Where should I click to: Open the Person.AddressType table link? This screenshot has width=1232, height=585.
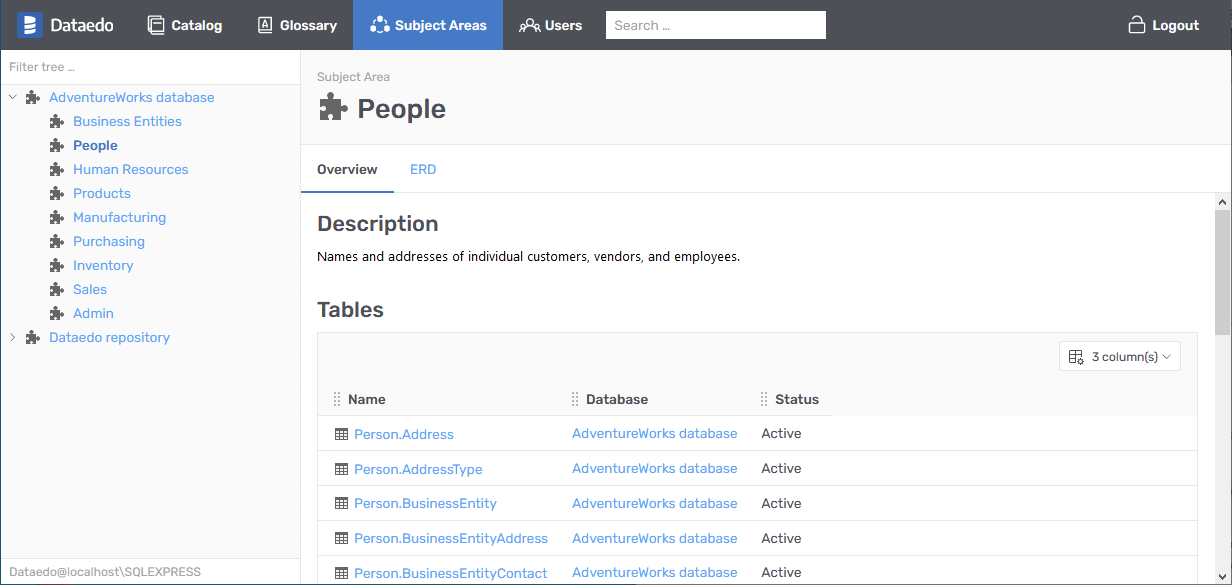(418, 469)
